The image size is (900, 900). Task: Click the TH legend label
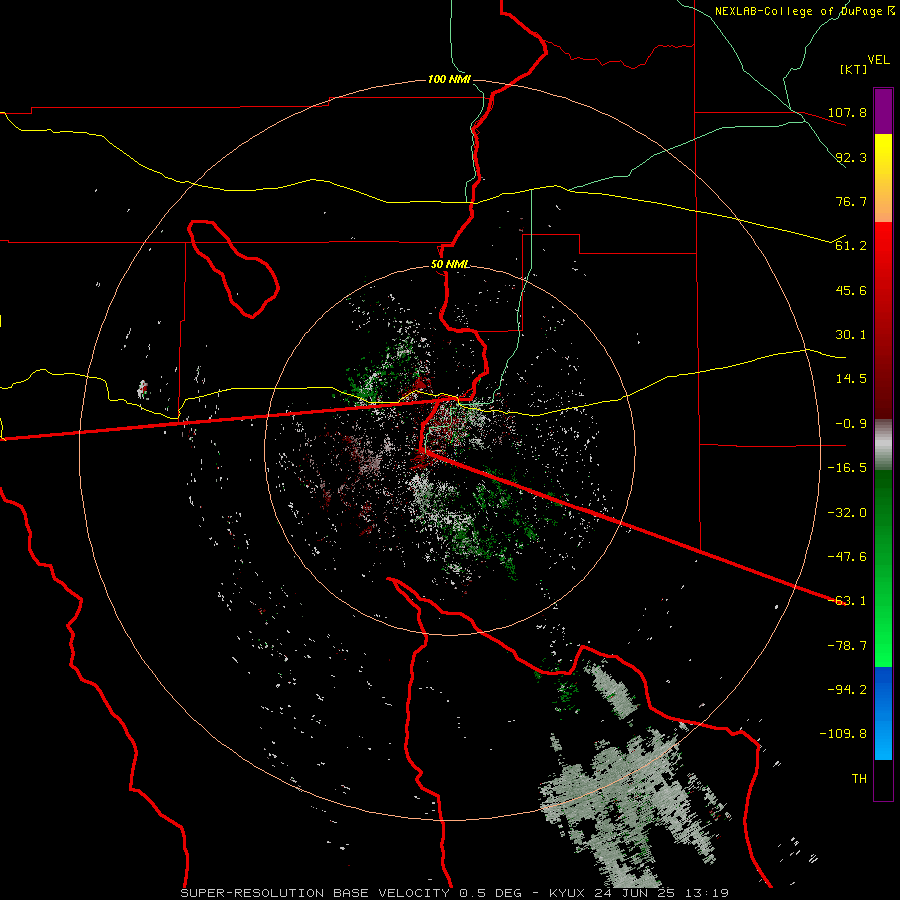coord(859,779)
